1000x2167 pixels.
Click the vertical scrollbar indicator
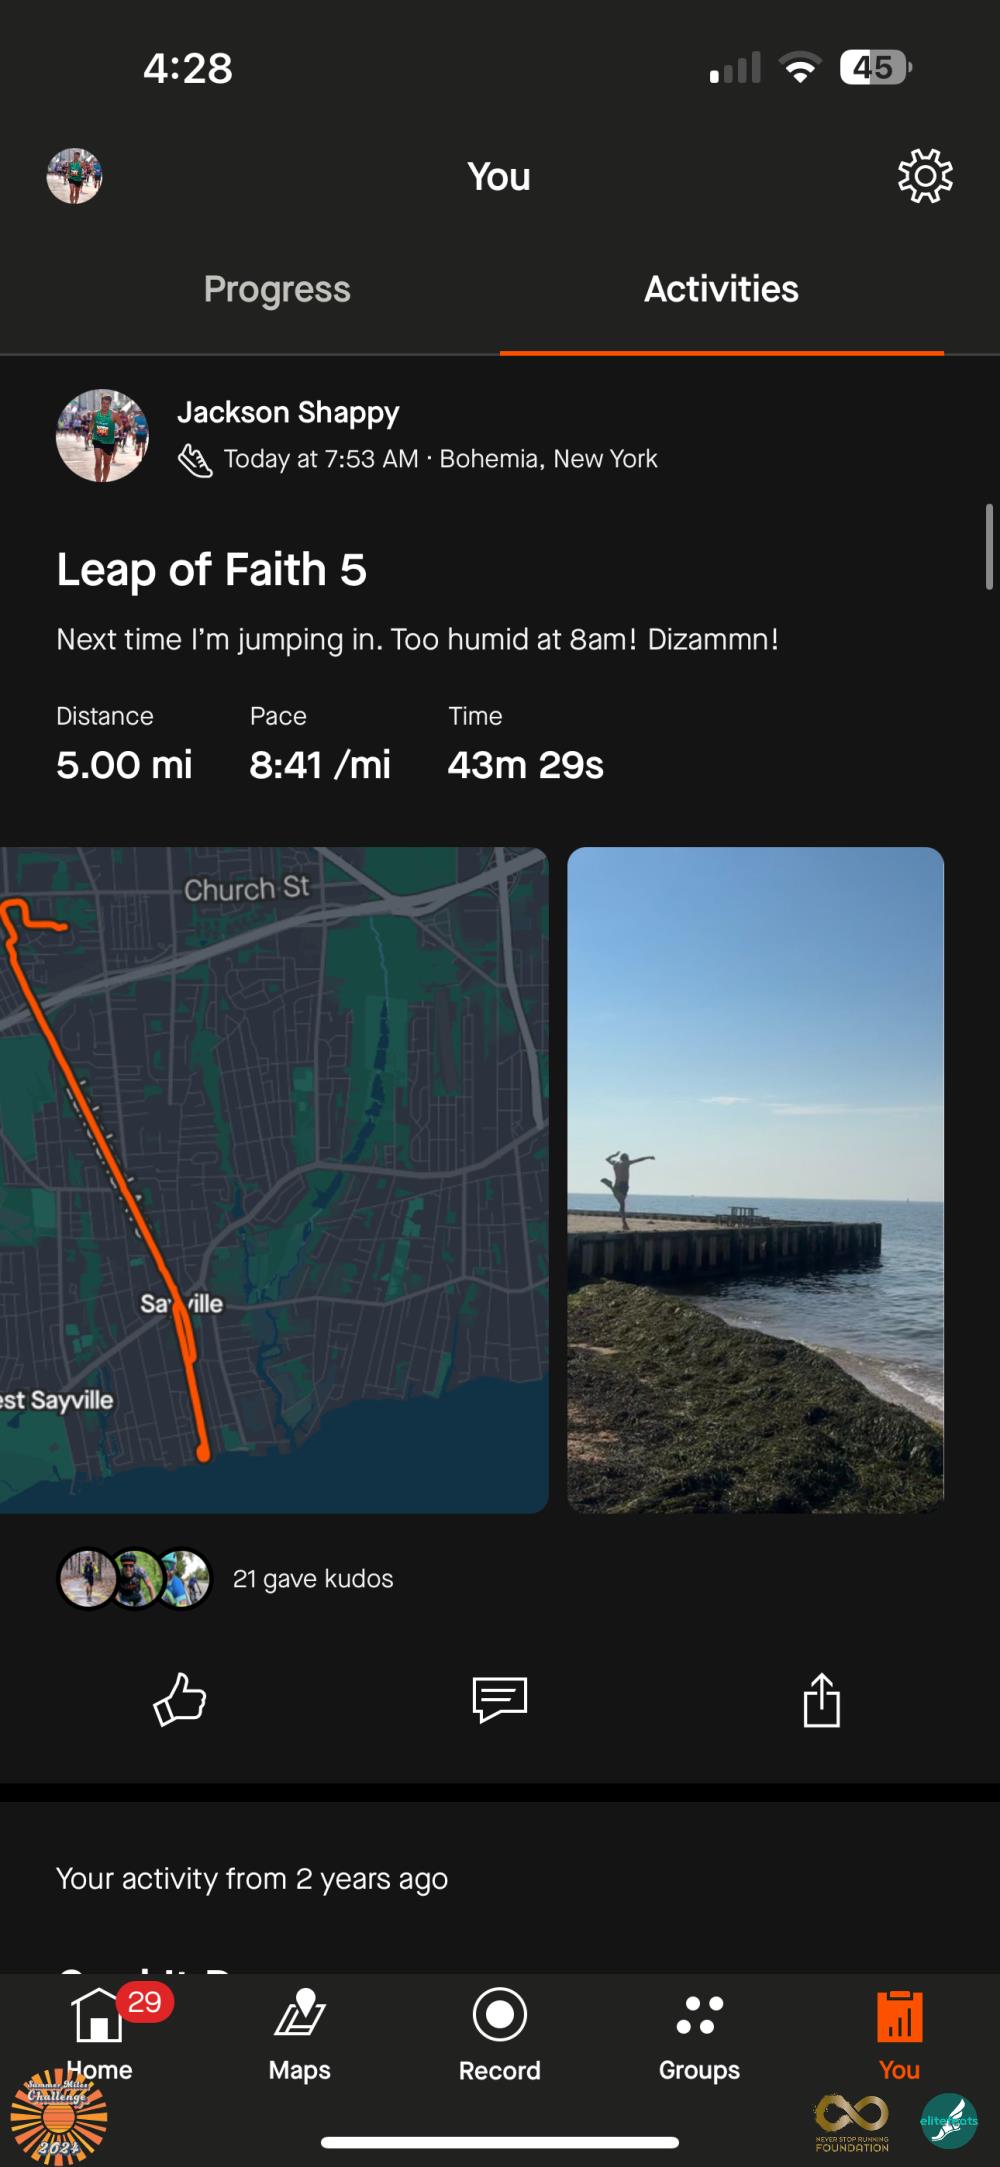tap(989, 547)
